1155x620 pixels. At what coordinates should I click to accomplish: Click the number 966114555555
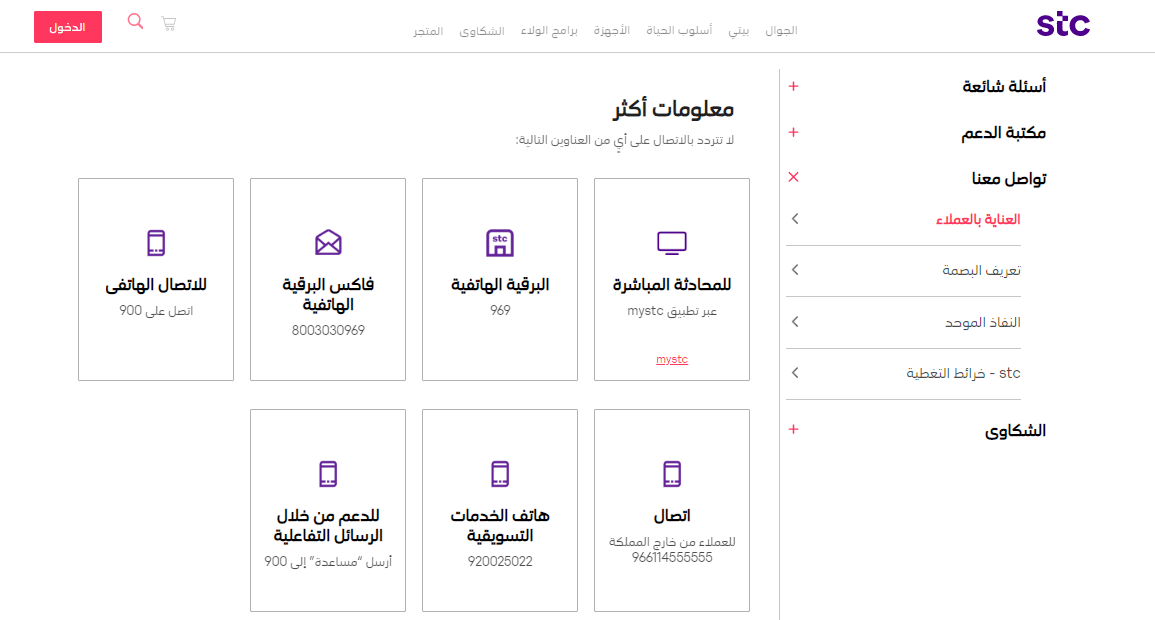click(x=672, y=557)
